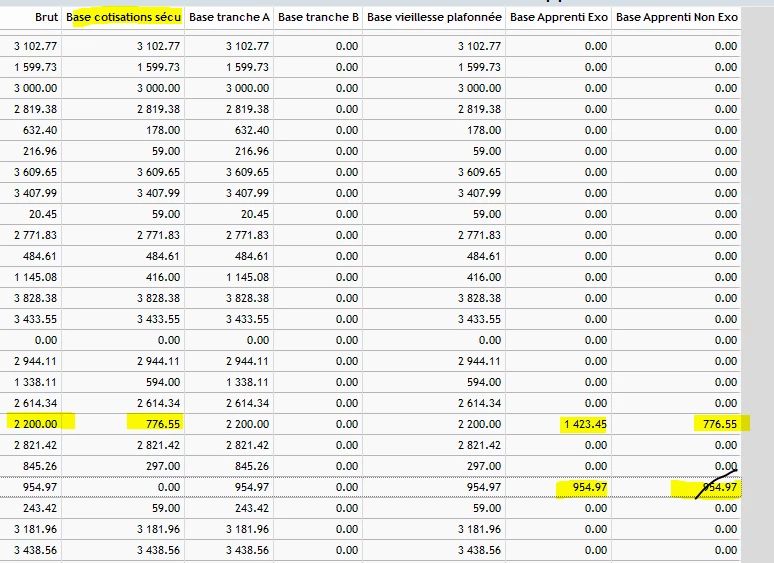Click Base cotisations sécu 0.00 in 954.97 row

[x=169, y=488]
